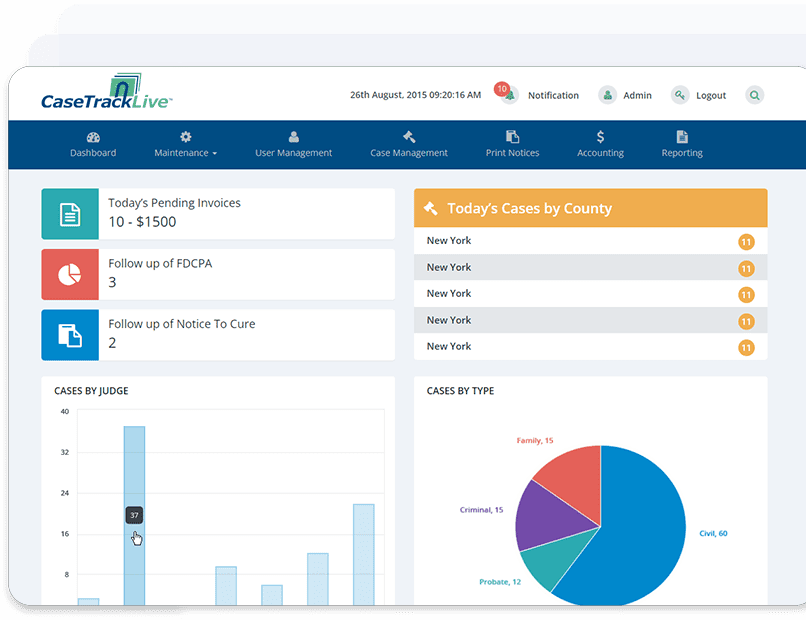
Task: Click the notification bell icon
Action: point(510,95)
